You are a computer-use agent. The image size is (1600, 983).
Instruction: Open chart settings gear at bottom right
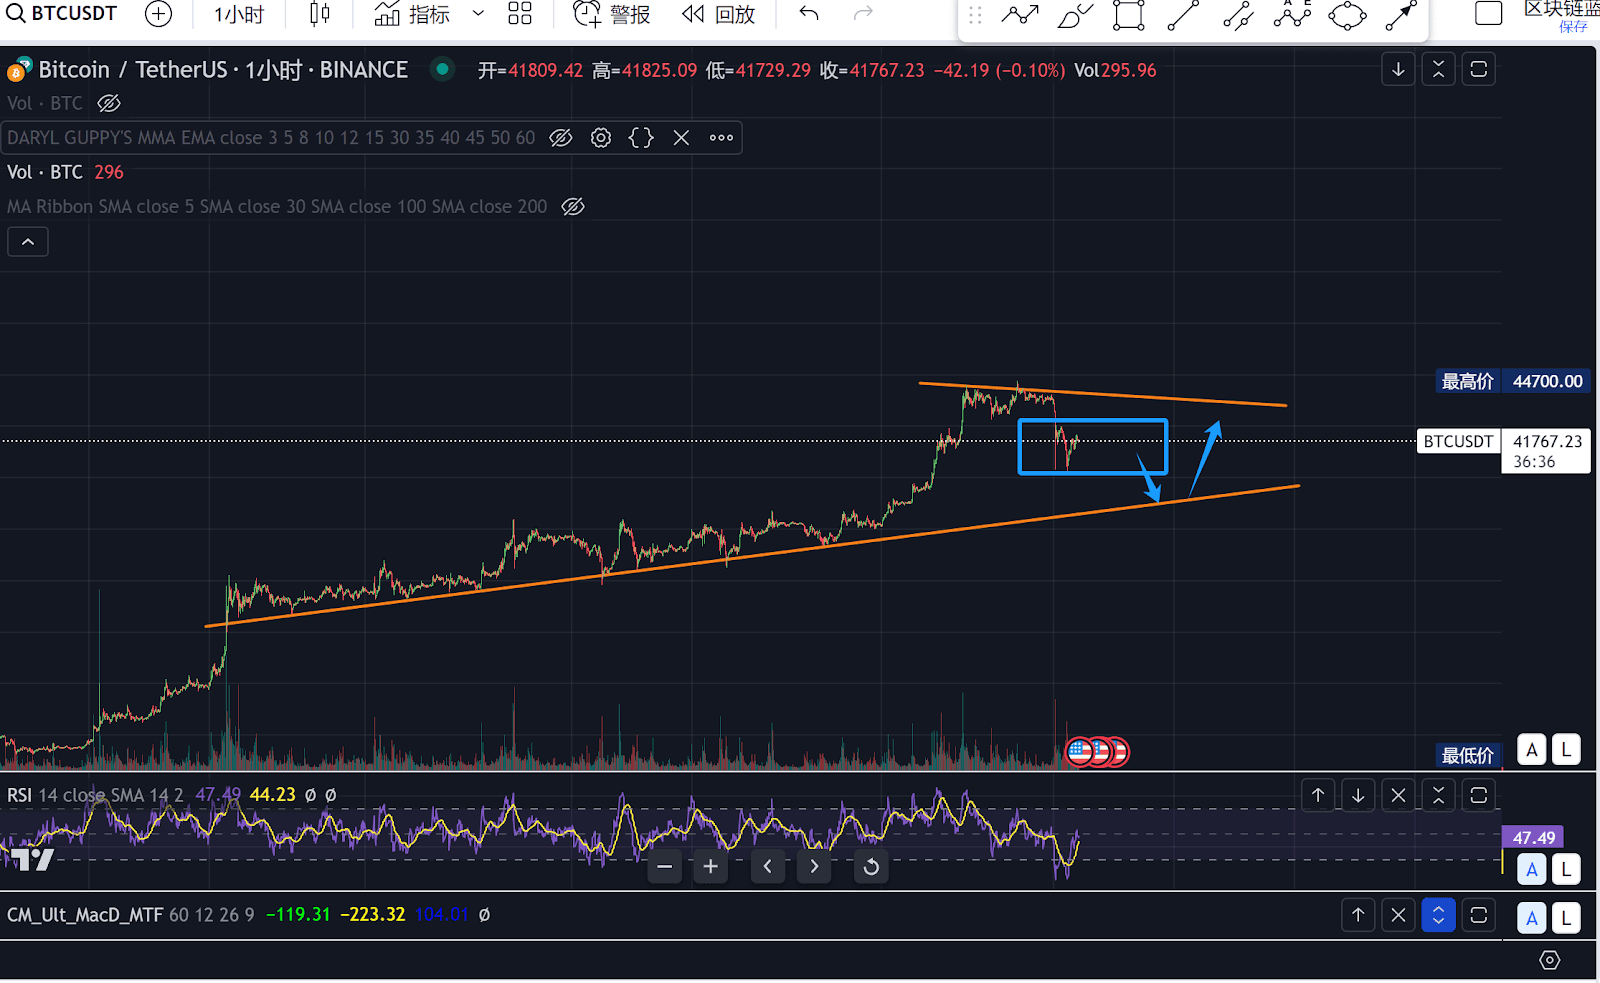coord(1549,960)
